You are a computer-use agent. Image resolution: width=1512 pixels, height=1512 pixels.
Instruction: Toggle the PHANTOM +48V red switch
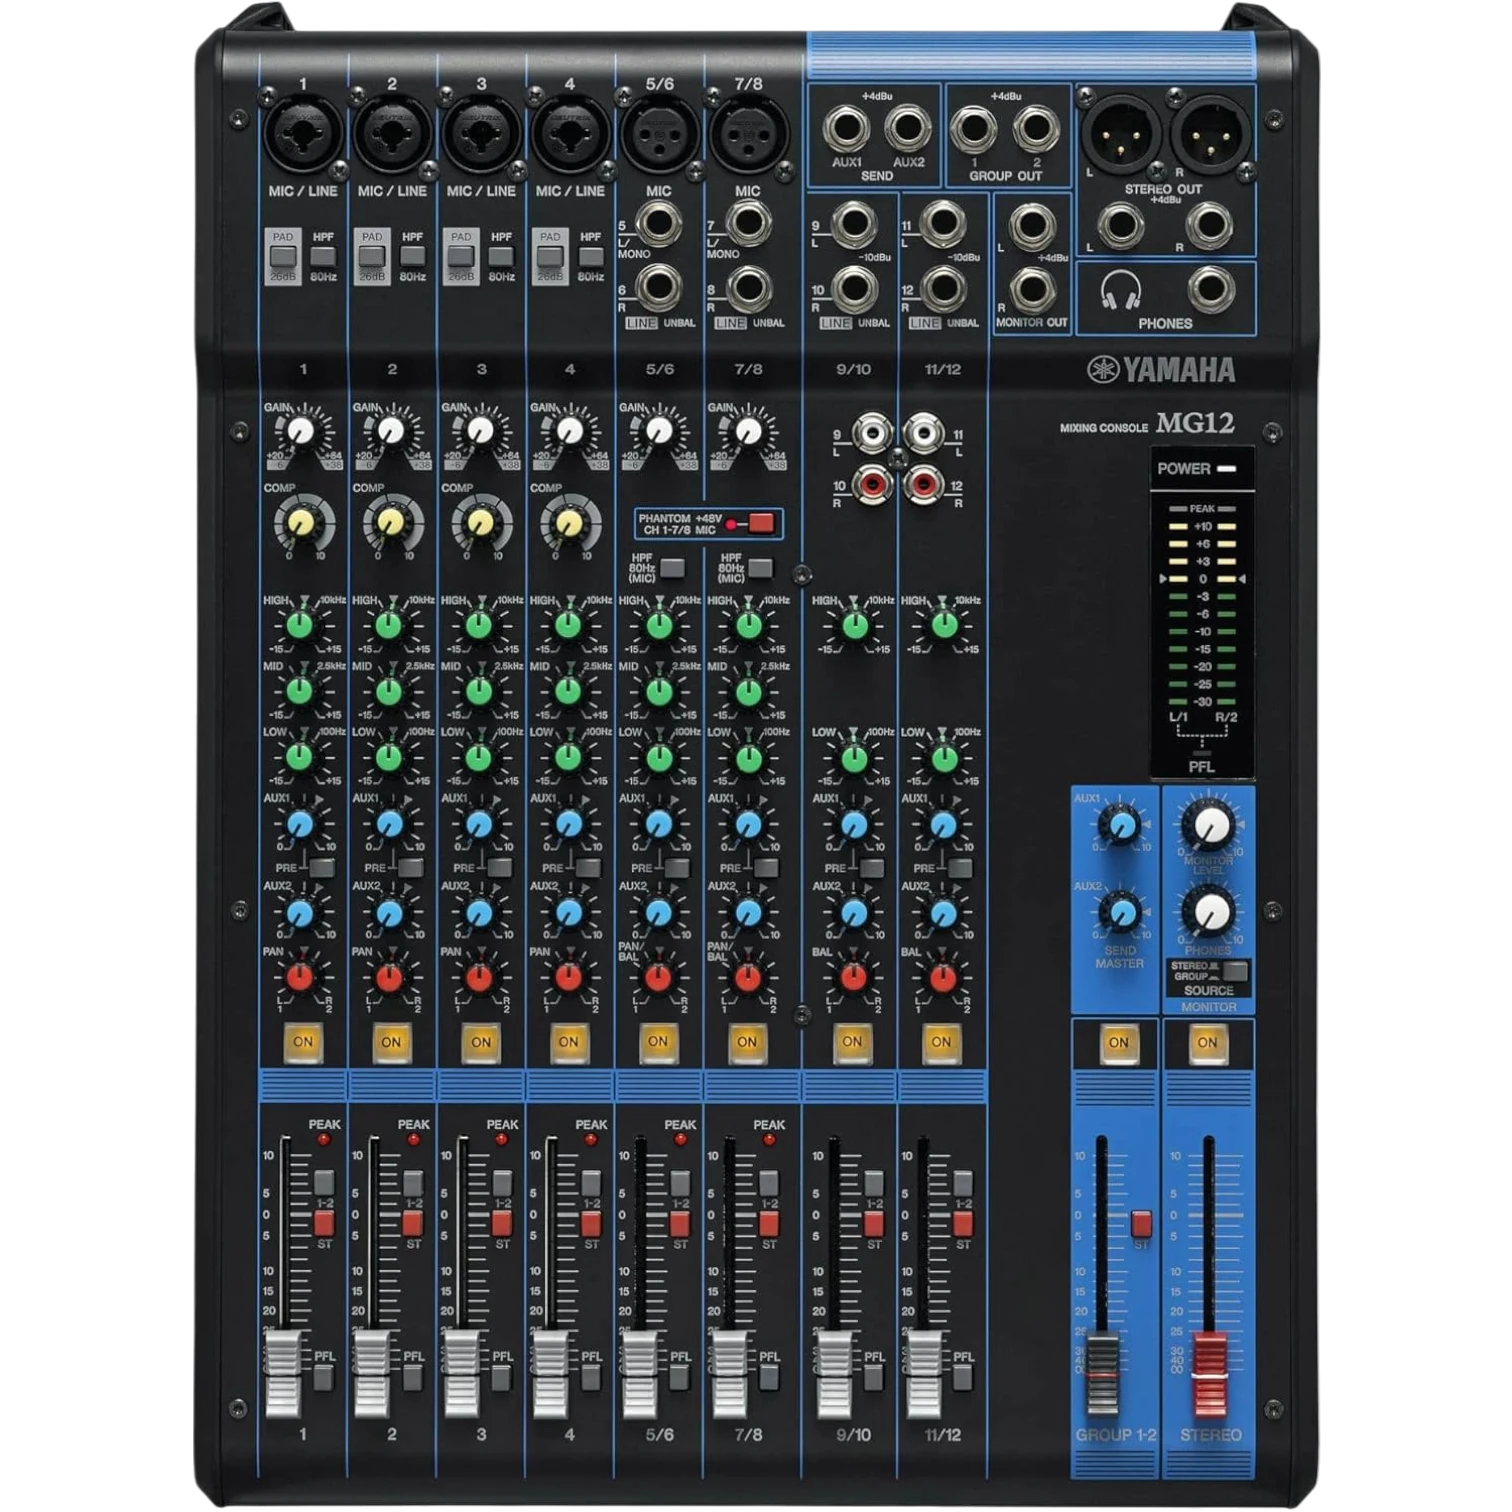[761, 523]
